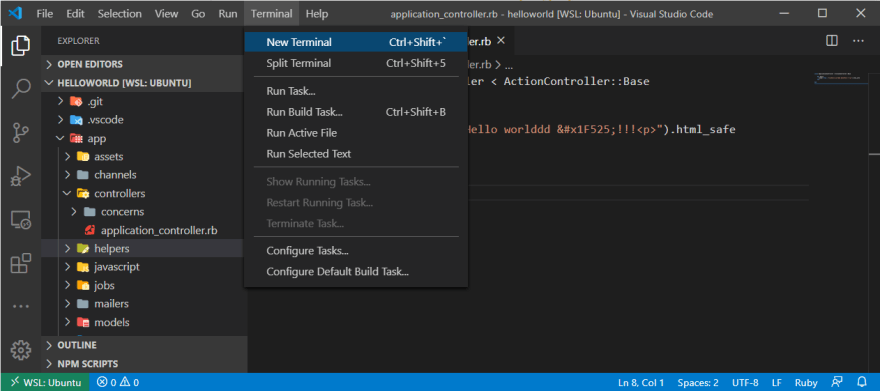Viewport: 880px width, 391px height.
Task: Close the application_controller.rb editor tab
Action: click(x=501, y=41)
